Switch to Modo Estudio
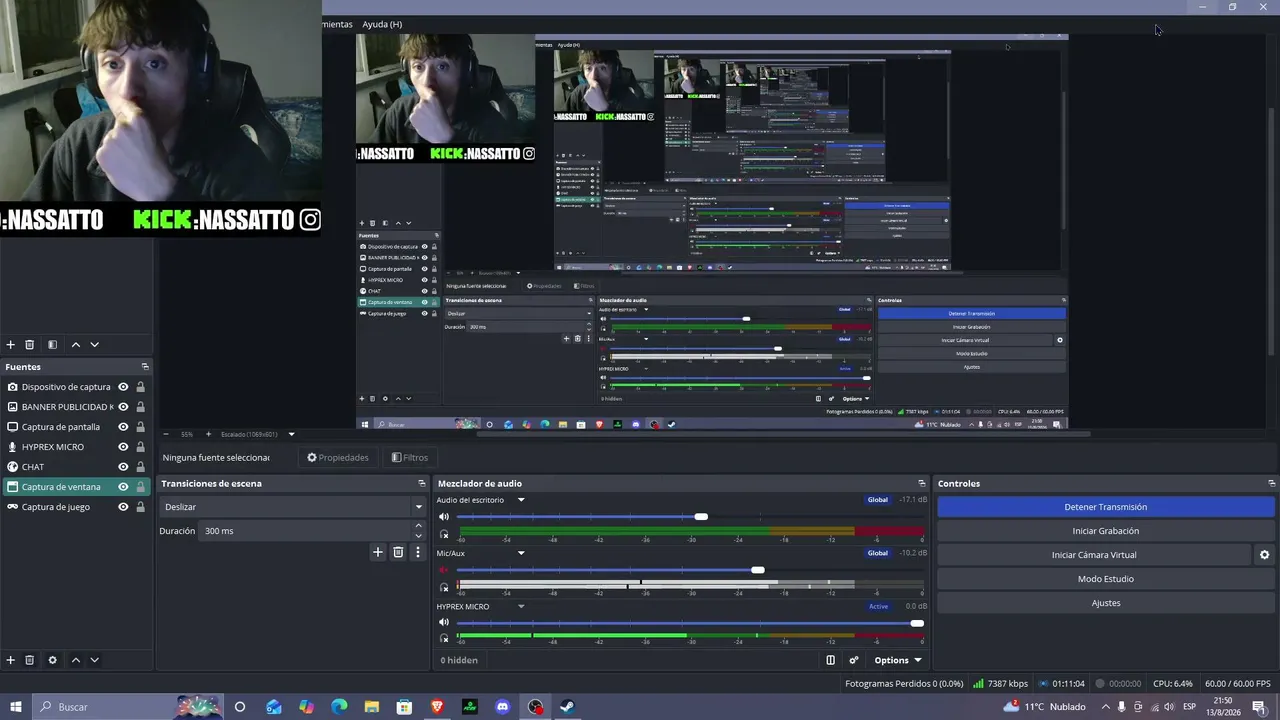 [x=1105, y=579]
